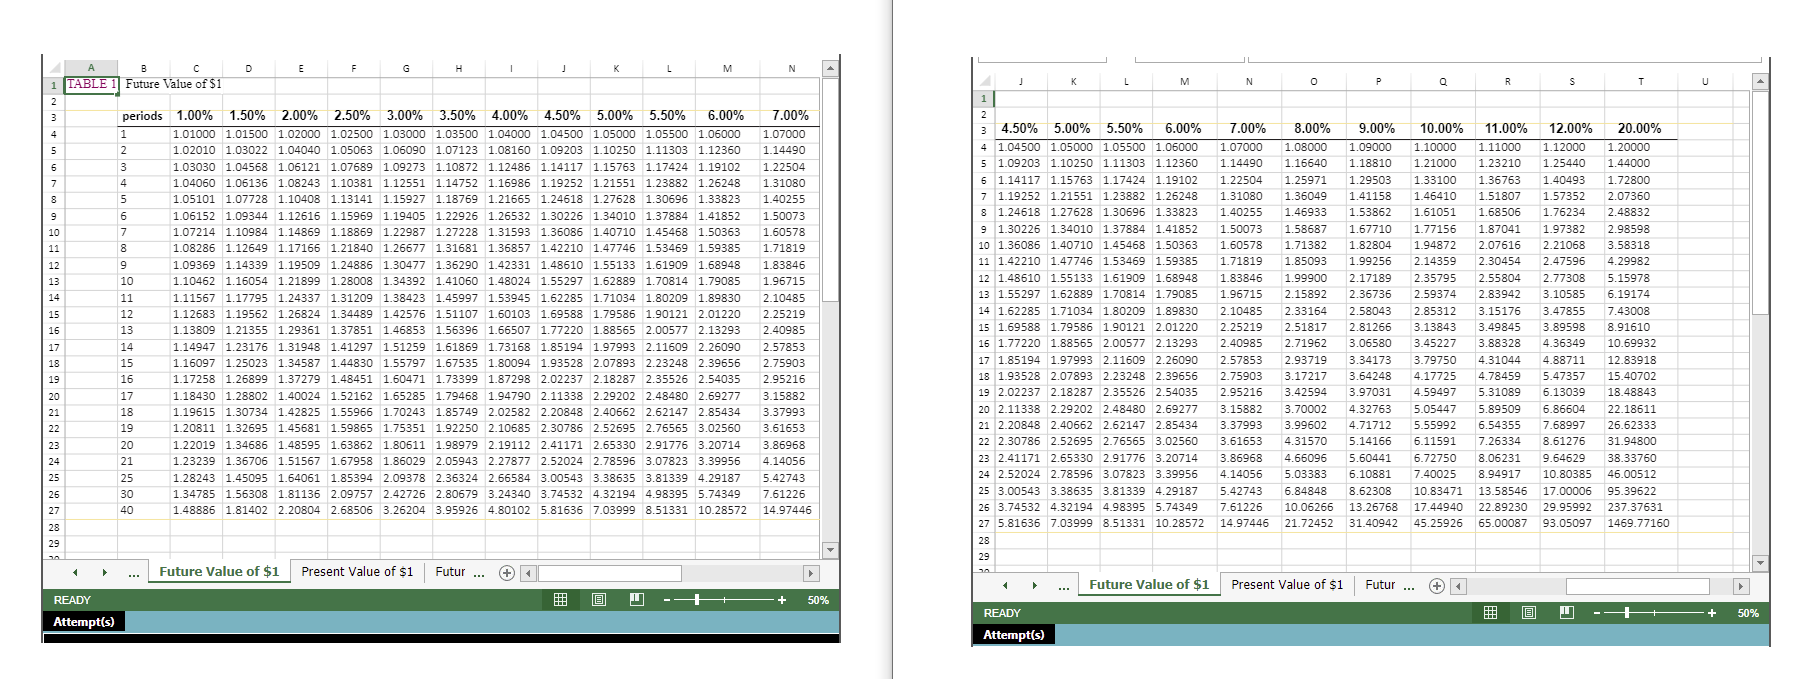The height and width of the screenshot is (679, 1815).
Task: Open 50% zoom level dialog, left window
Action: [x=818, y=600]
